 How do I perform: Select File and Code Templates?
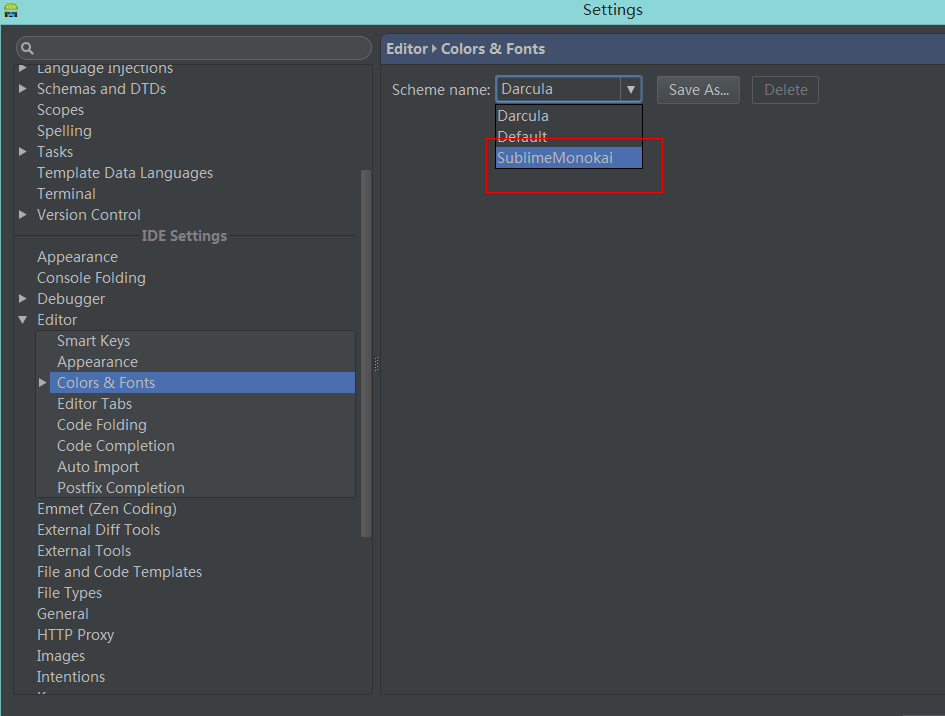tap(119, 572)
